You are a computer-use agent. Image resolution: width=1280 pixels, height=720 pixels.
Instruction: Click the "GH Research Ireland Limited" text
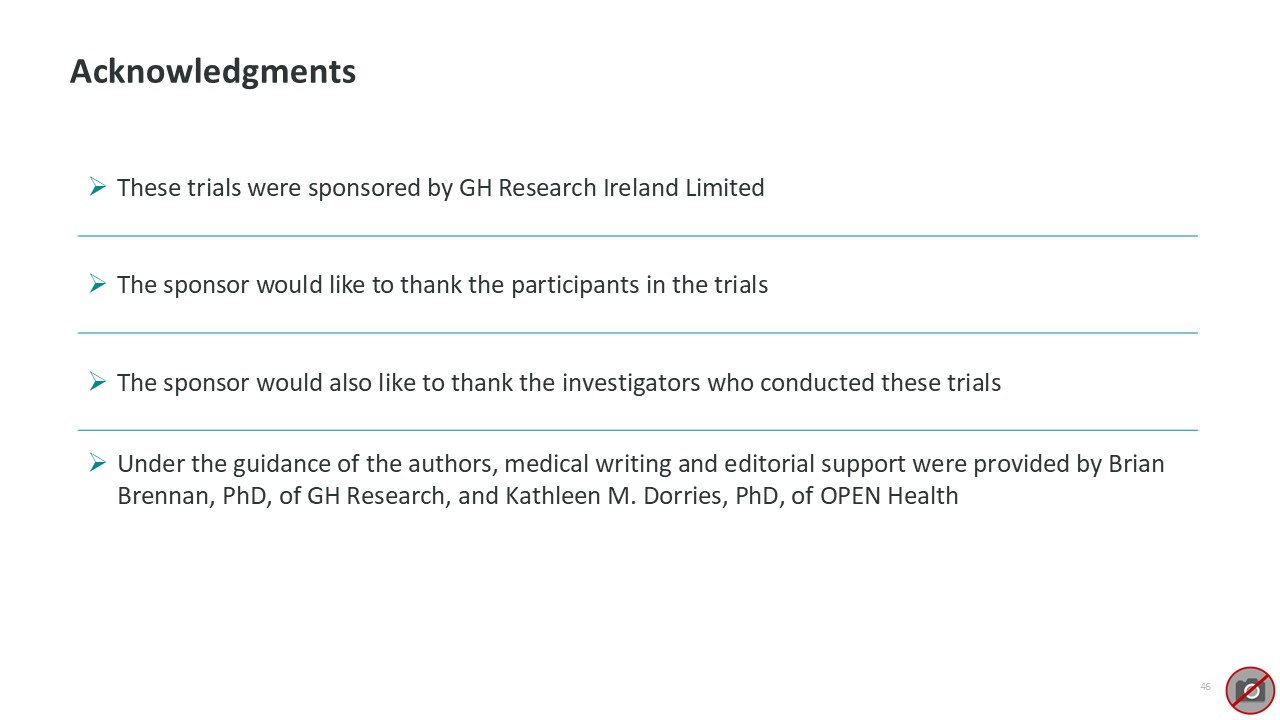point(611,188)
